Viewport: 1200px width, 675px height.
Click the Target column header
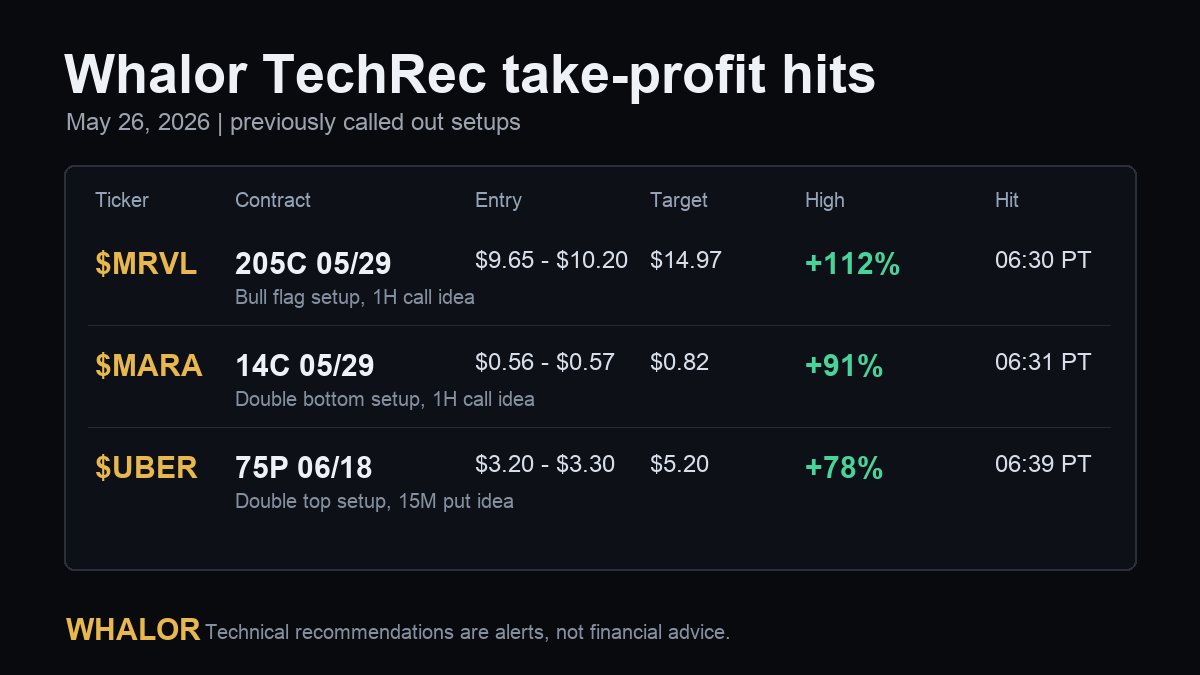[x=679, y=200]
